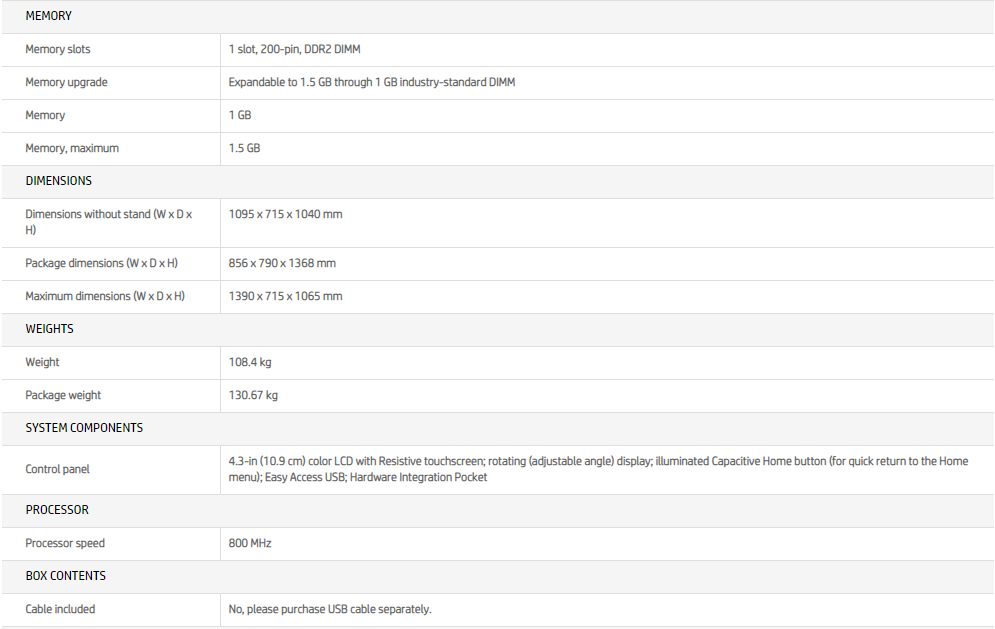This screenshot has width=995, height=629.
Task: Select the "No, please purchase USB cable separately" text
Action: click(330, 609)
